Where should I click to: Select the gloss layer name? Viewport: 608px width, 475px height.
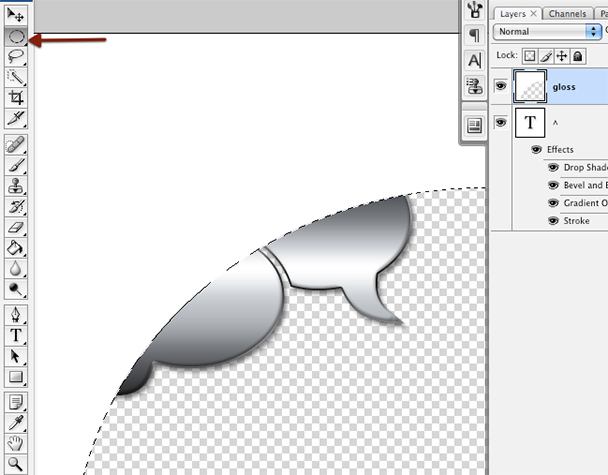[564, 87]
